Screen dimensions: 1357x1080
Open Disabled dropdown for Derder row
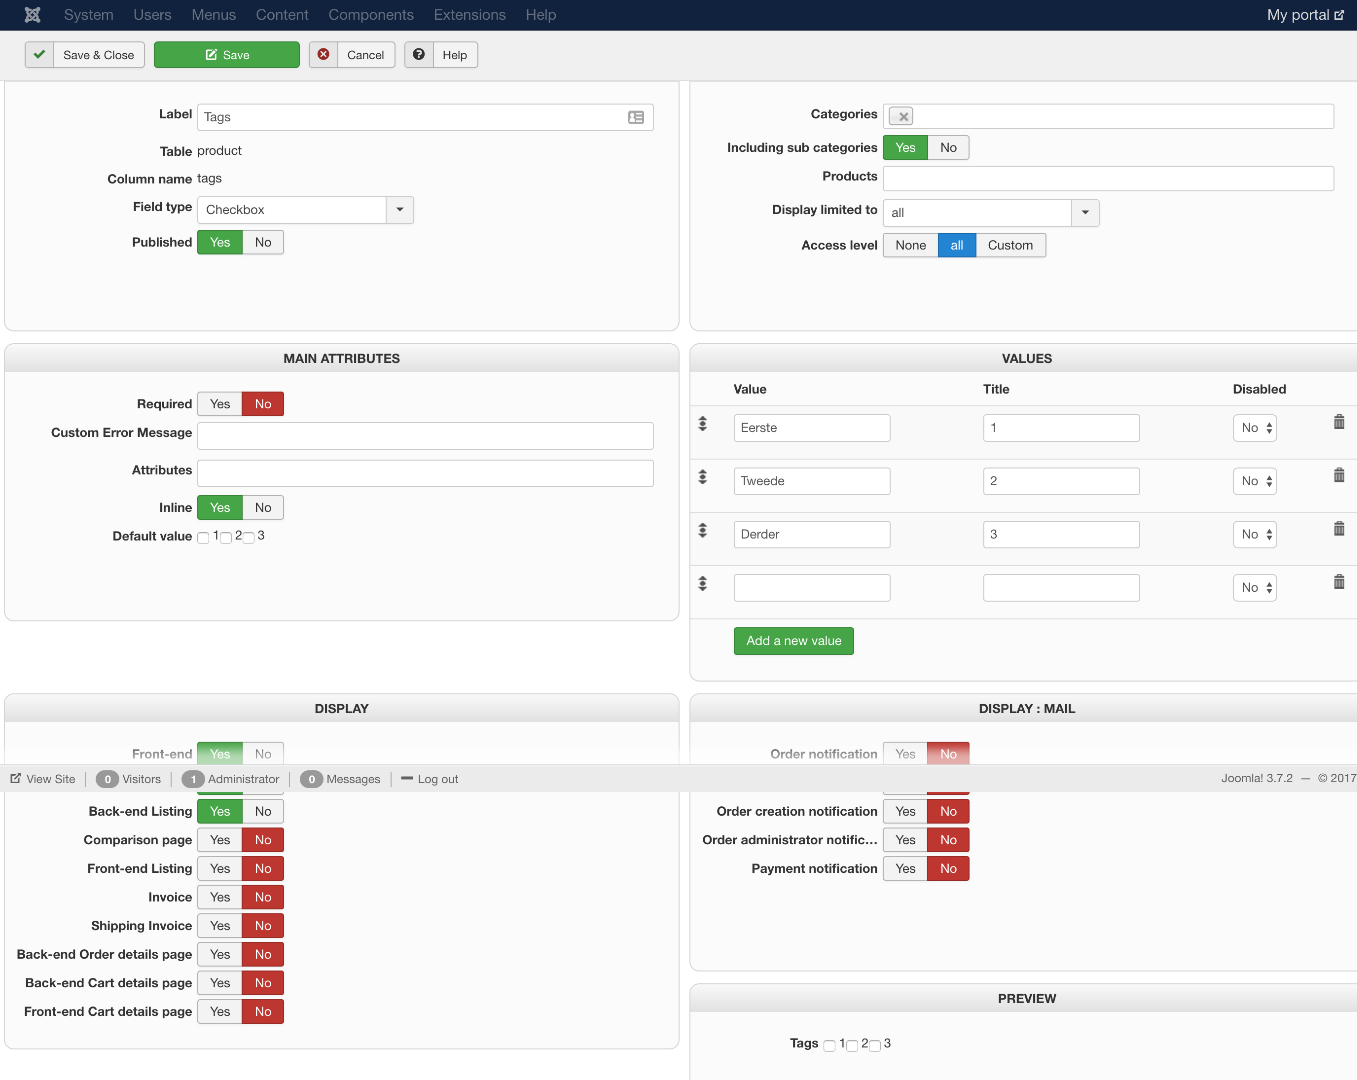1255,535
